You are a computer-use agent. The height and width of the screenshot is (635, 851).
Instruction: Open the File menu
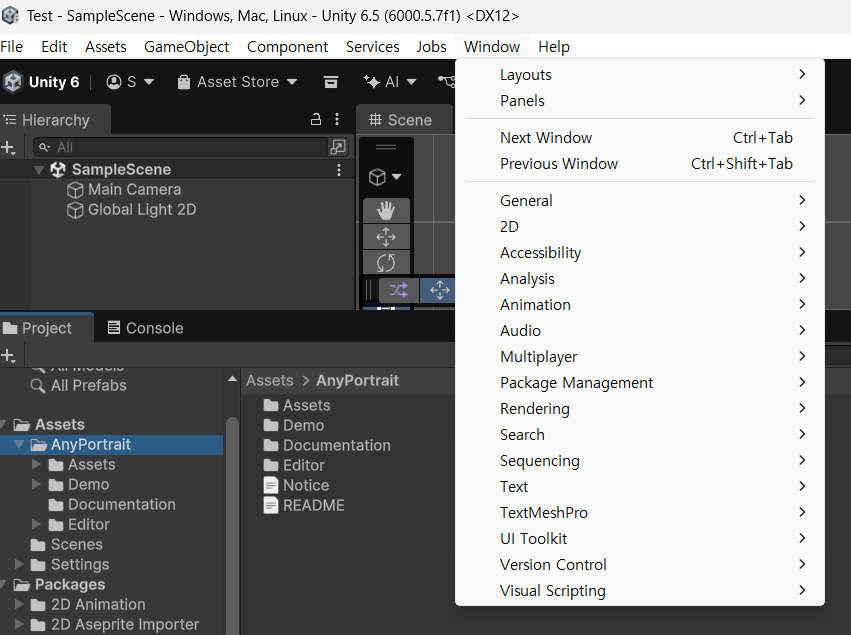click(x=11, y=47)
